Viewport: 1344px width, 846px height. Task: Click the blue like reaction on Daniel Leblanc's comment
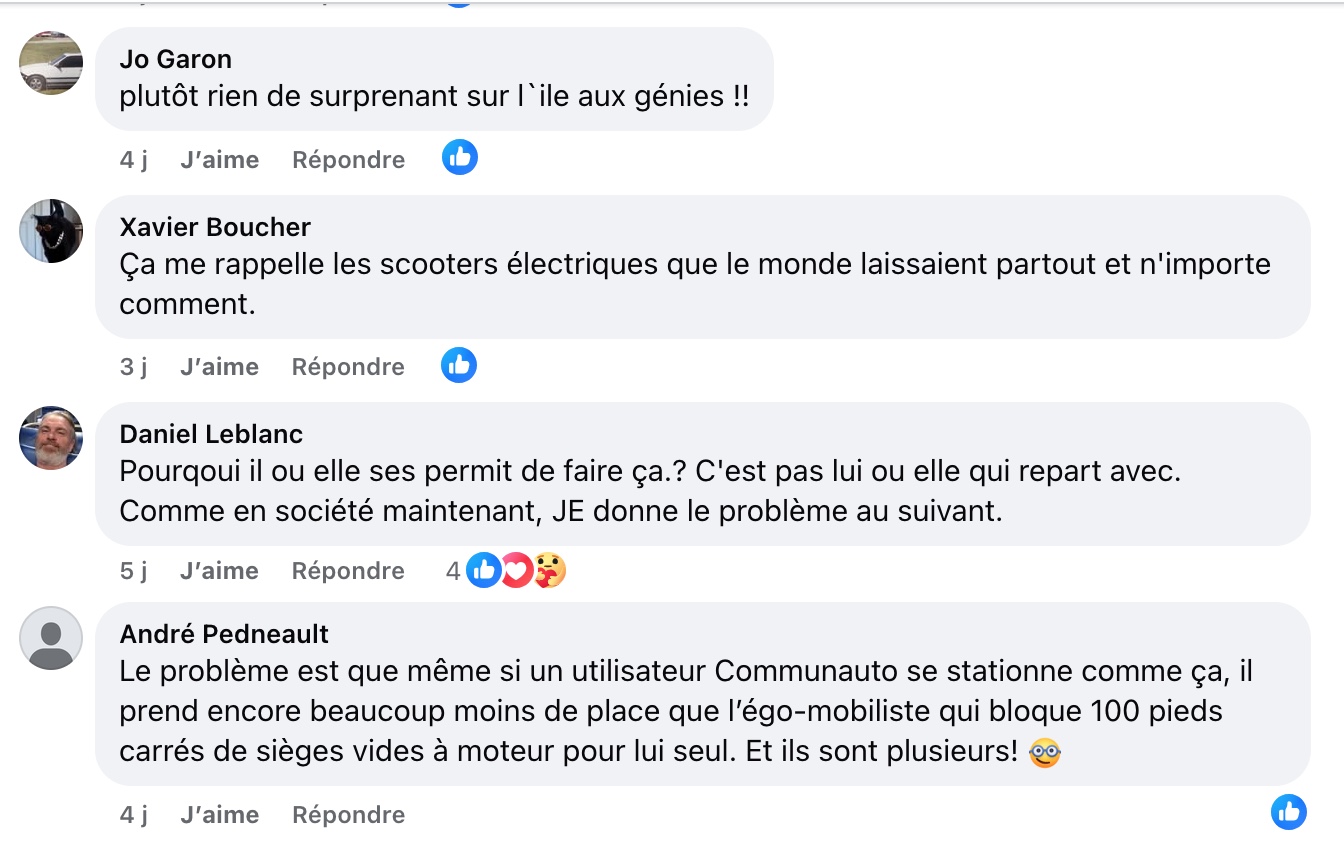tap(484, 570)
